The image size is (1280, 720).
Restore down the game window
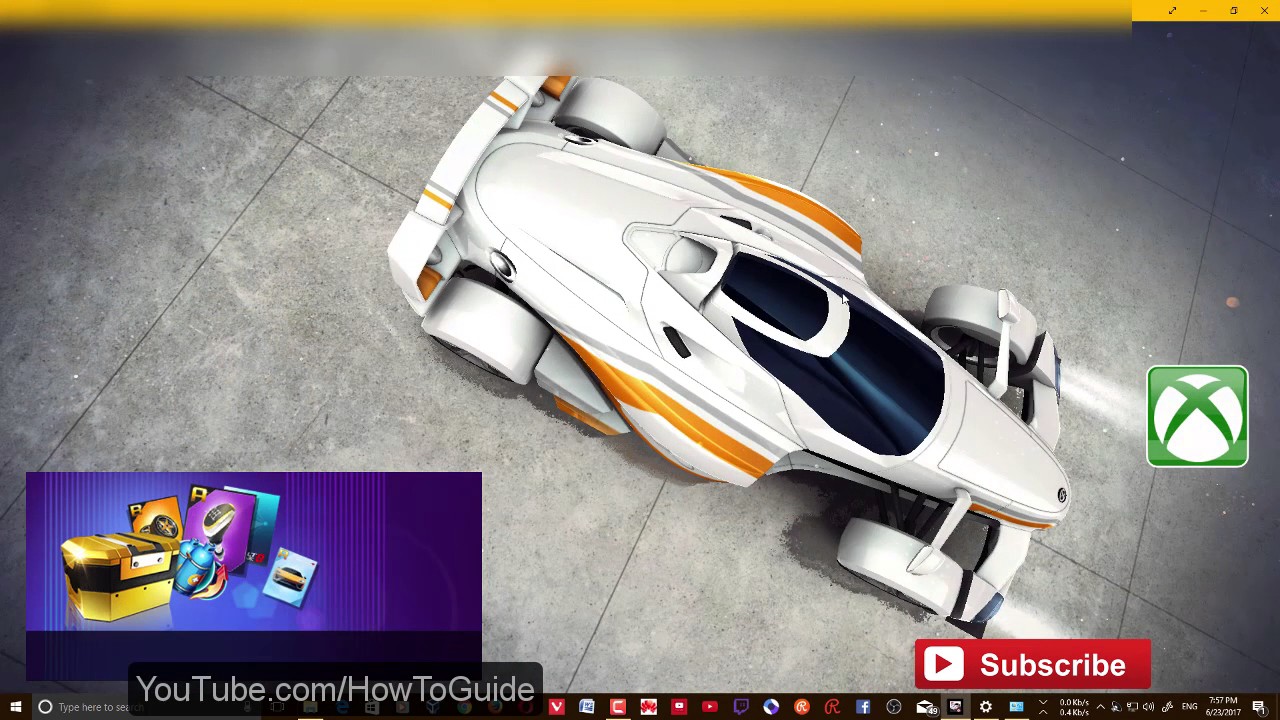(x=1233, y=11)
